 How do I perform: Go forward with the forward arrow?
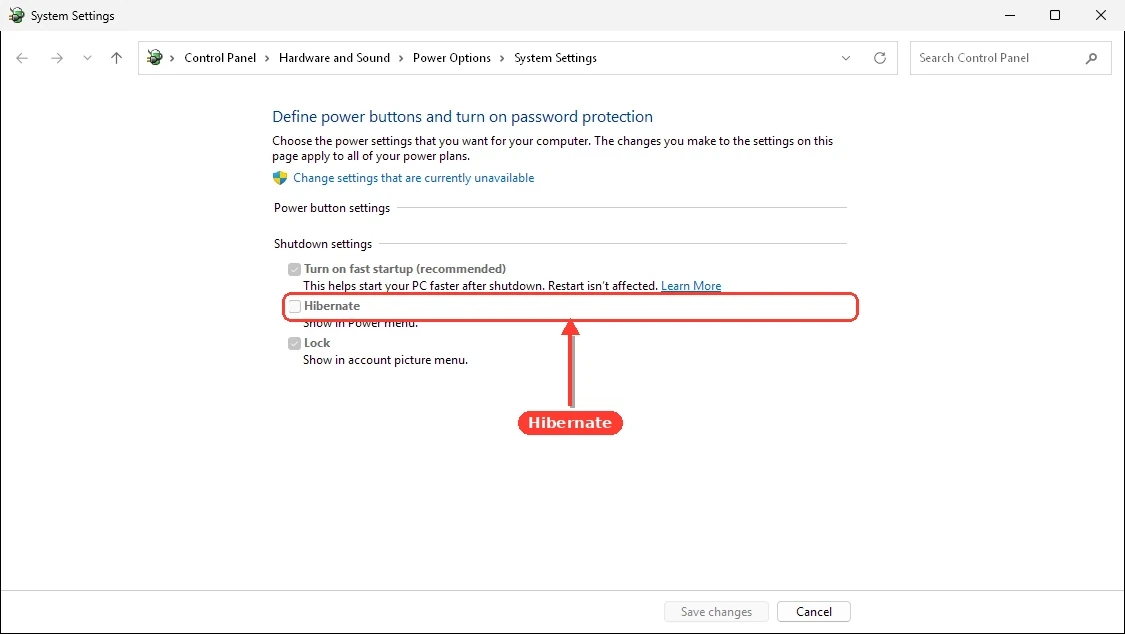tap(57, 58)
